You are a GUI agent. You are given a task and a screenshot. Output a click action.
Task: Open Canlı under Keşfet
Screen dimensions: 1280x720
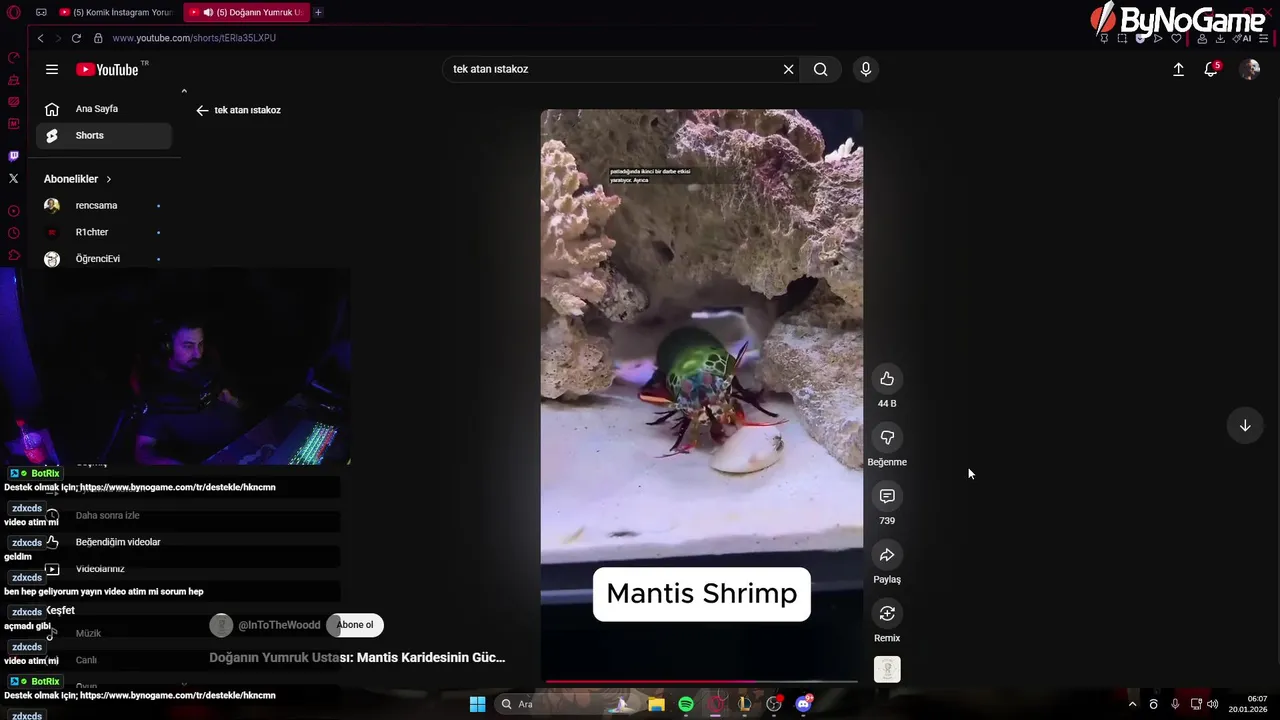86,660
